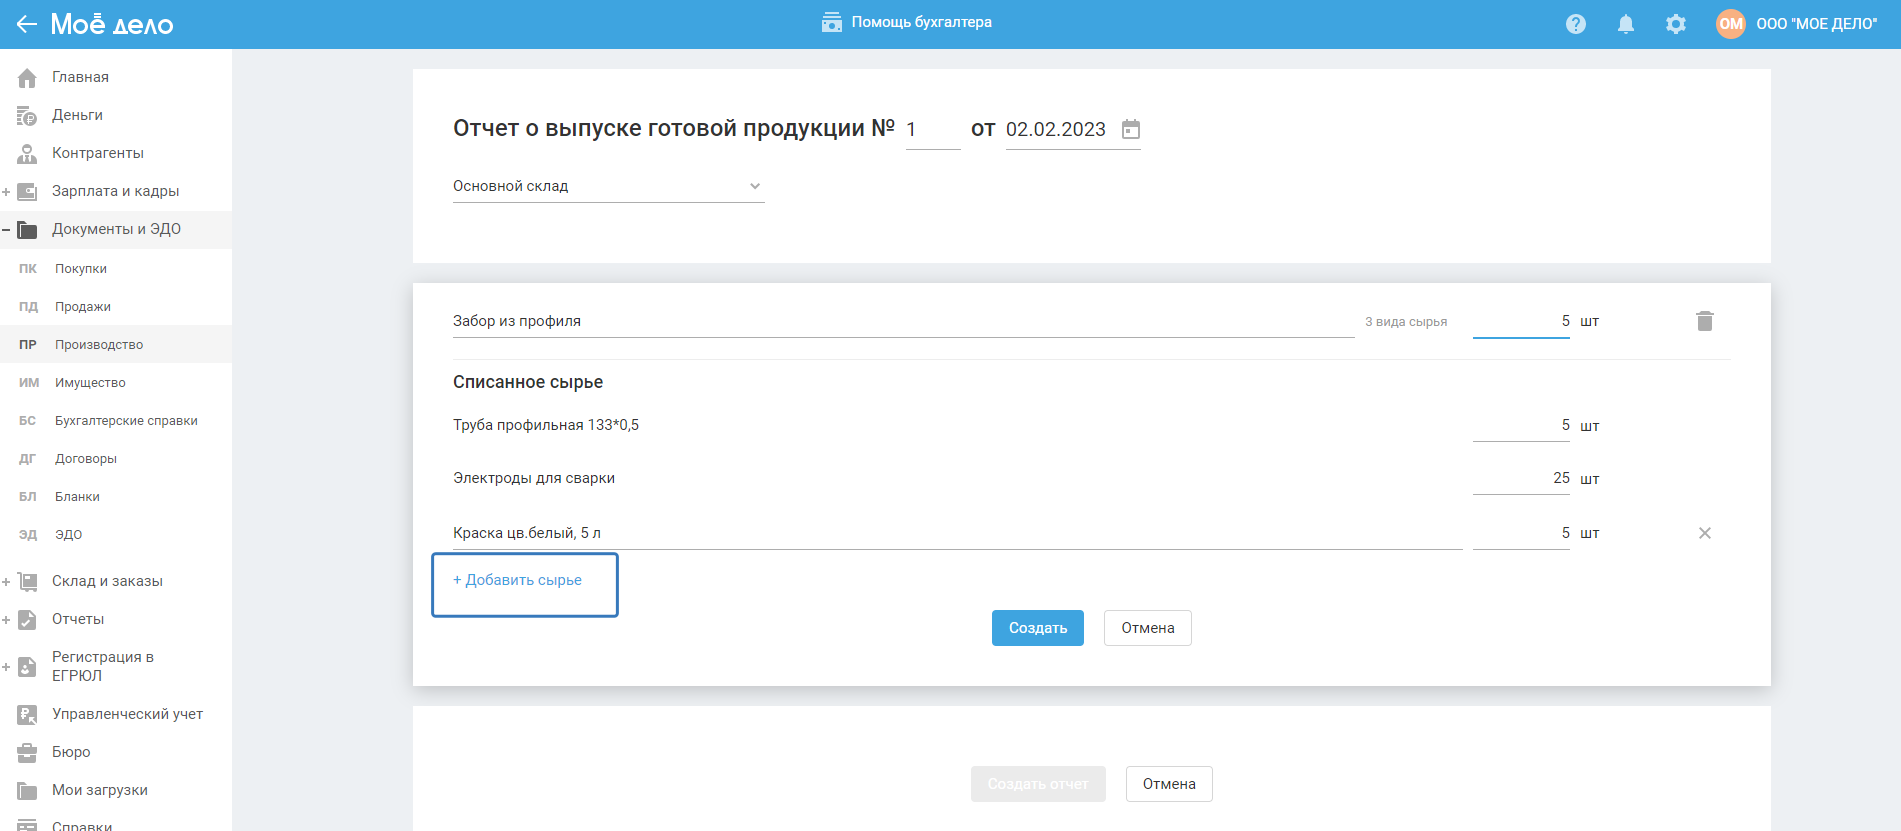Expand the Зарплата и кадры section
Viewport: 1901px width, 831px height.
click(x=6, y=191)
